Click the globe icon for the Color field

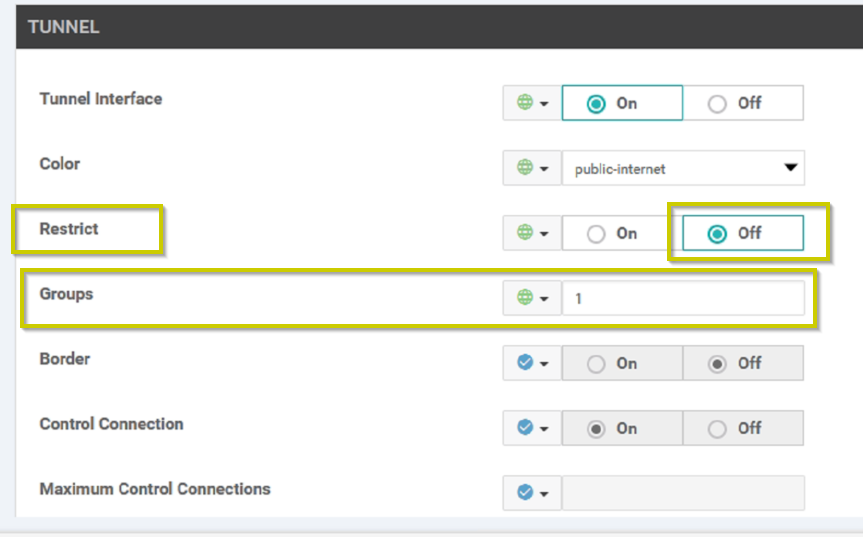point(525,167)
